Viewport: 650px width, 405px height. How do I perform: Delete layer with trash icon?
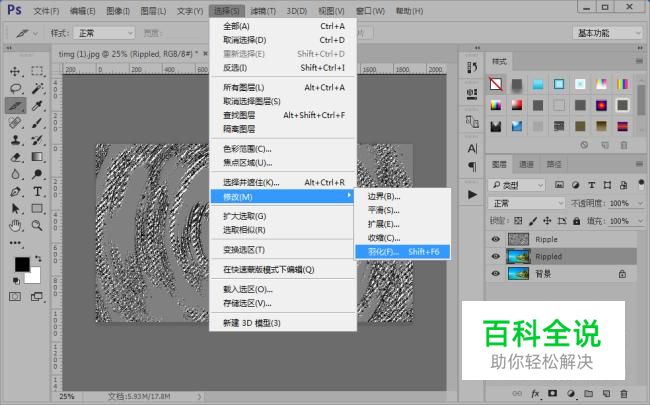click(x=623, y=393)
